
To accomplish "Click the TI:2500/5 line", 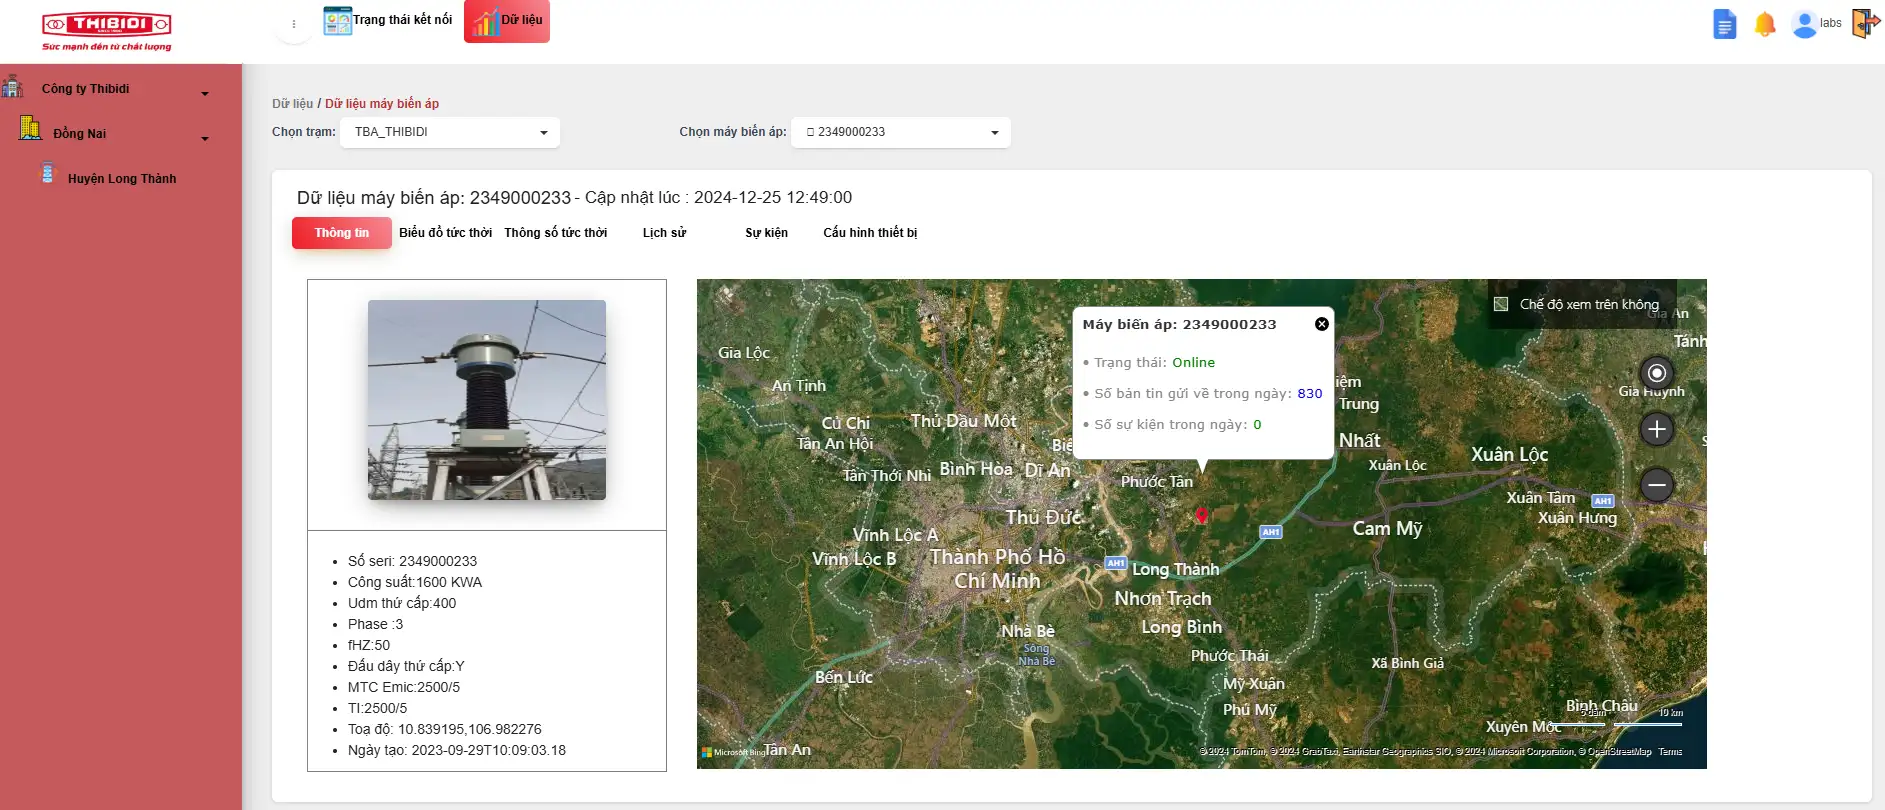I will pos(378,708).
